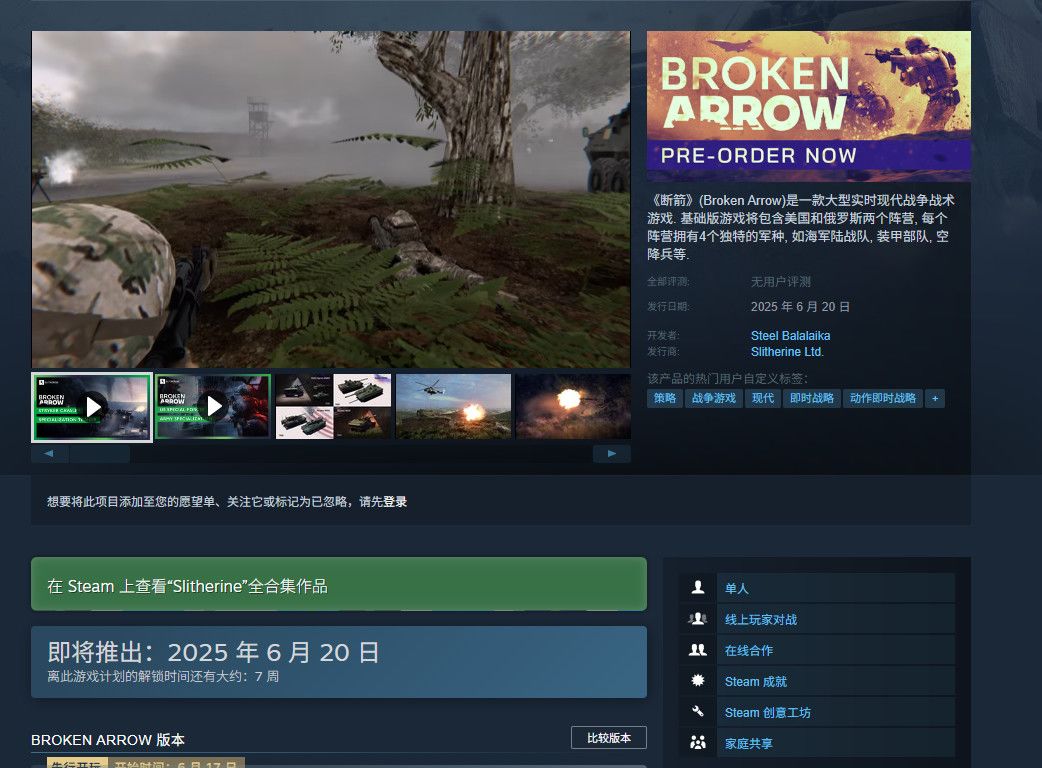This screenshot has height=768, width=1042.
Task: Move media strip back with left arrow
Action: click(x=49, y=454)
